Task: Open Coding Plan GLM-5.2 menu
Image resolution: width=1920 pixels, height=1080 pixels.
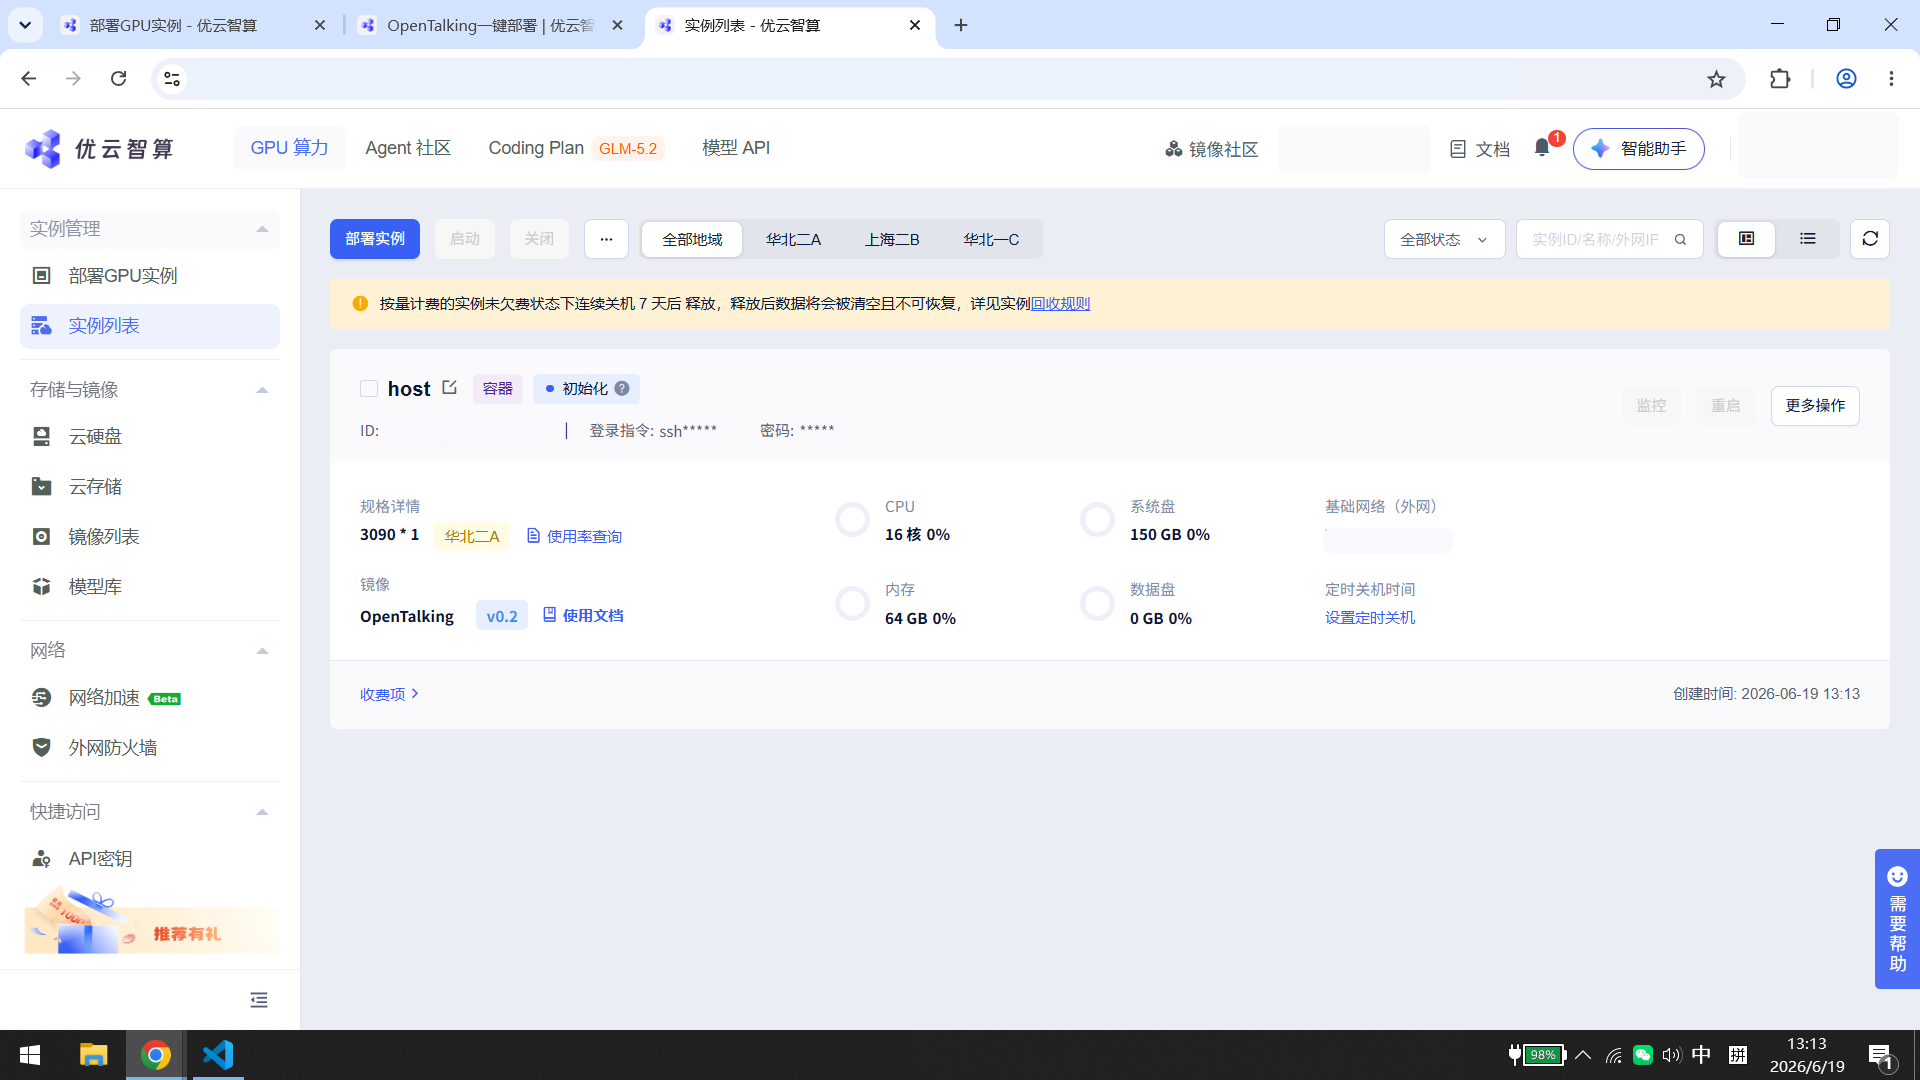Action: click(x=575, y=148)
